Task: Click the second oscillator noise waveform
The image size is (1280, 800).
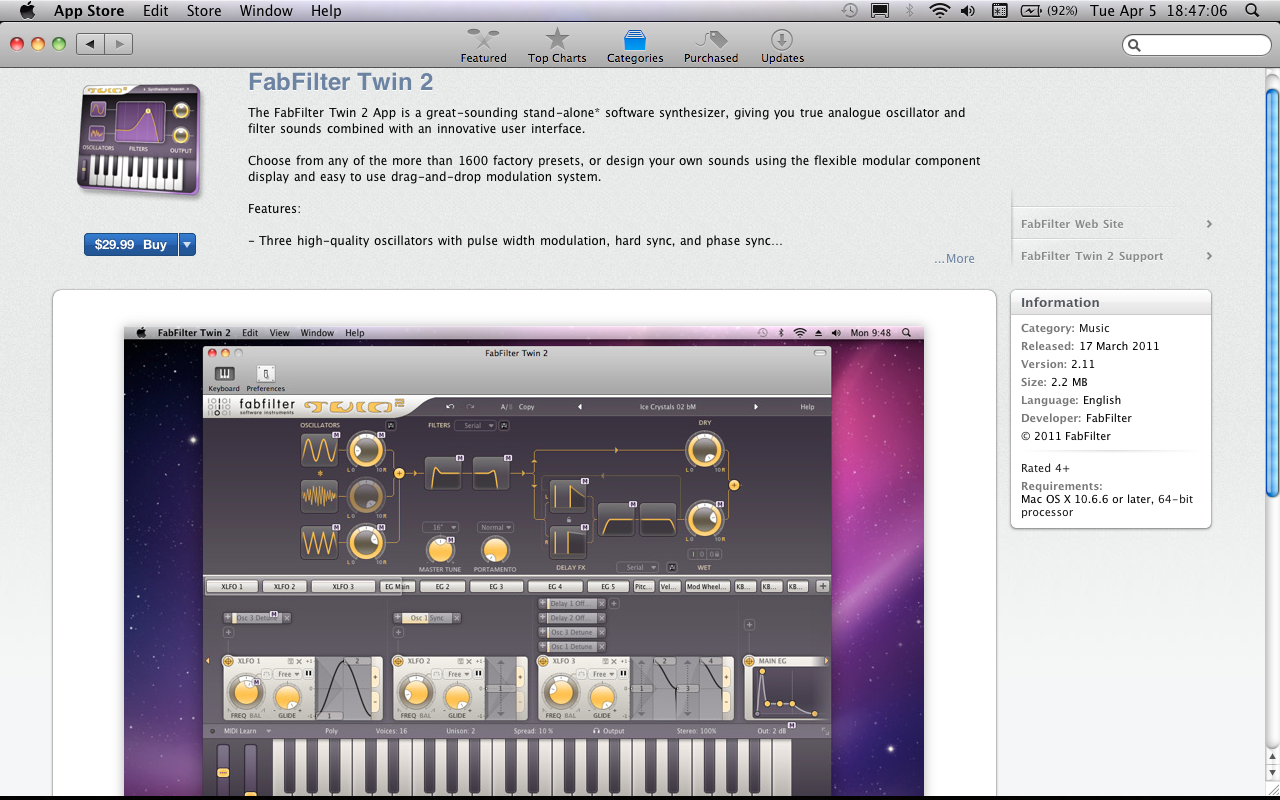Action: click(319, 496)
